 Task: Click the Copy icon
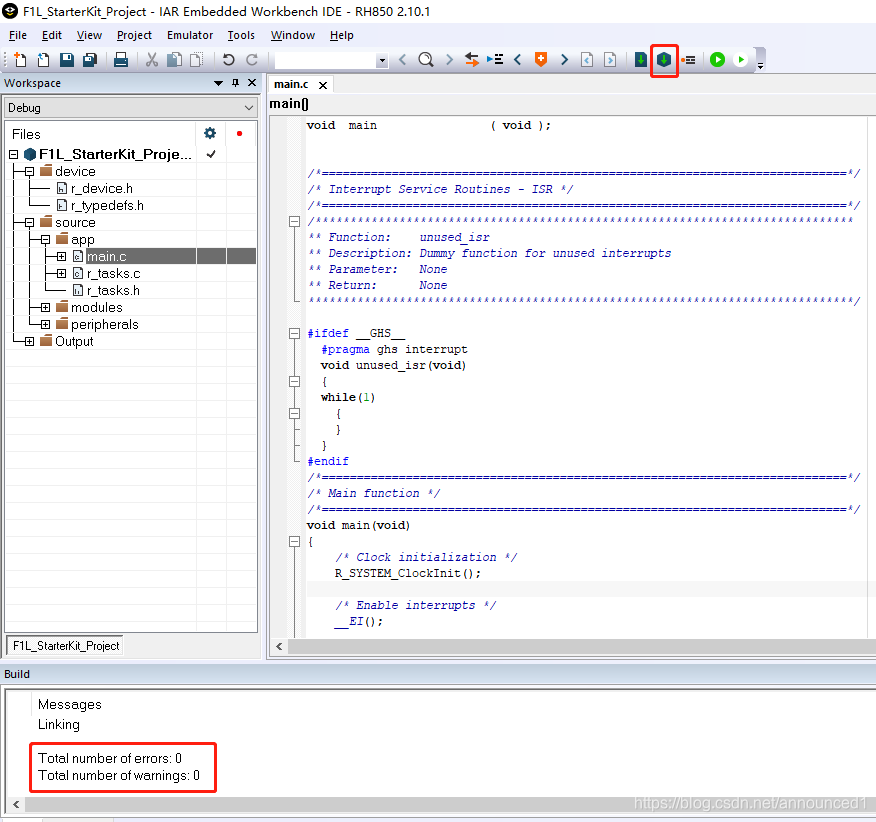174,59
